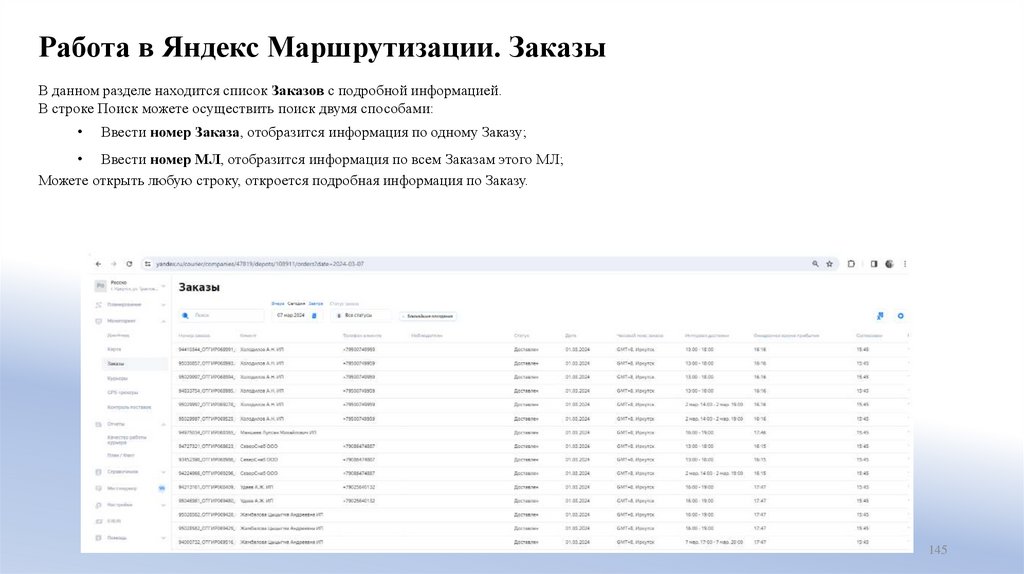Screen dimensions: 1024x574
Task: Click the Заказы page heading
Action: tap(199, 287)
